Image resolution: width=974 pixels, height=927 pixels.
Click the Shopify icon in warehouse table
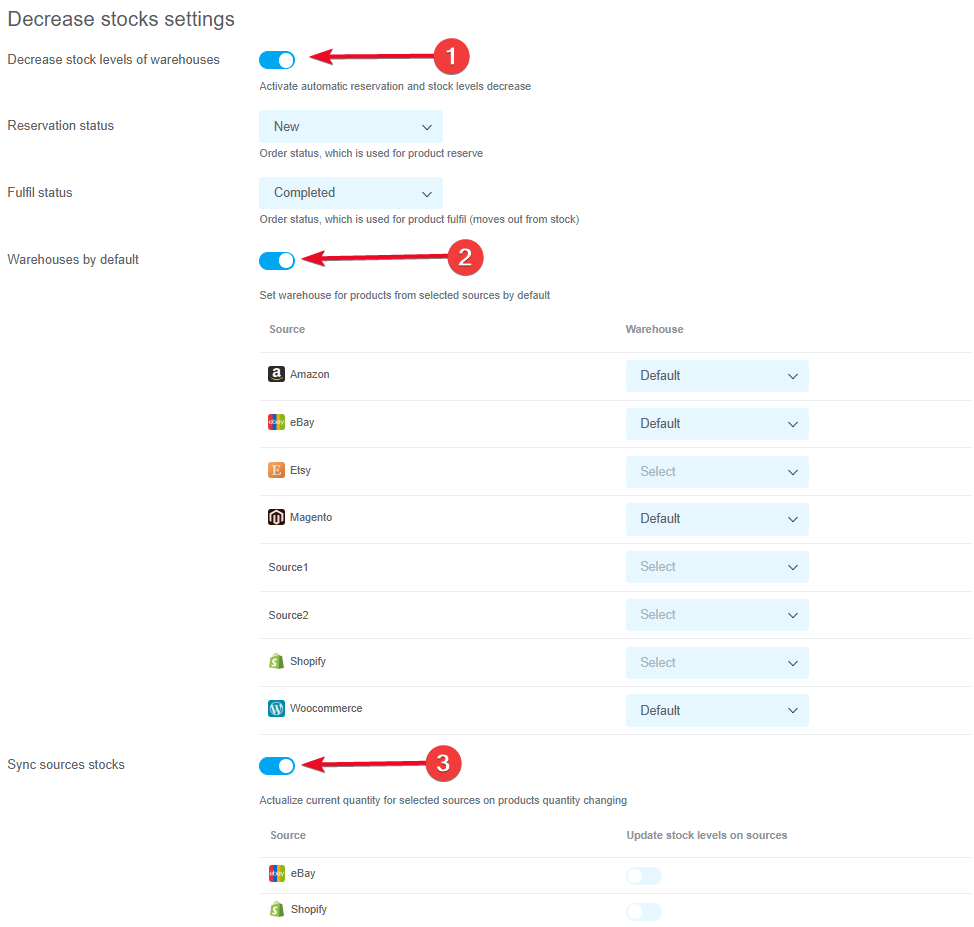tap(276, 661)
